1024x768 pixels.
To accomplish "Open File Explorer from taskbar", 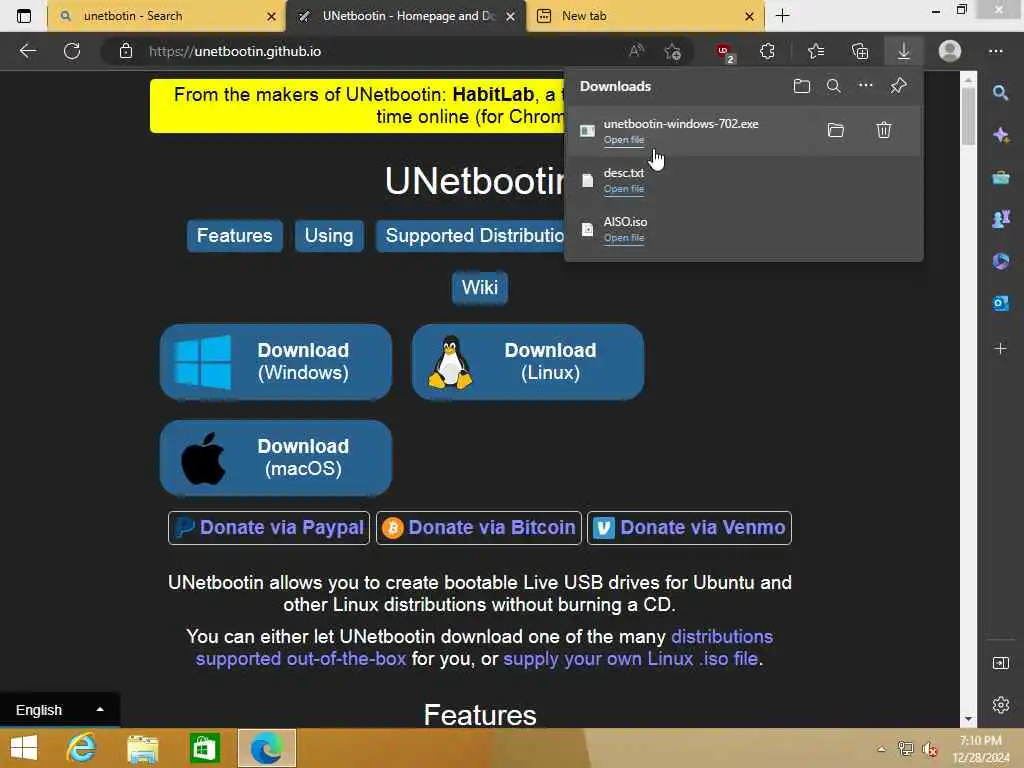I will (143, 748).
